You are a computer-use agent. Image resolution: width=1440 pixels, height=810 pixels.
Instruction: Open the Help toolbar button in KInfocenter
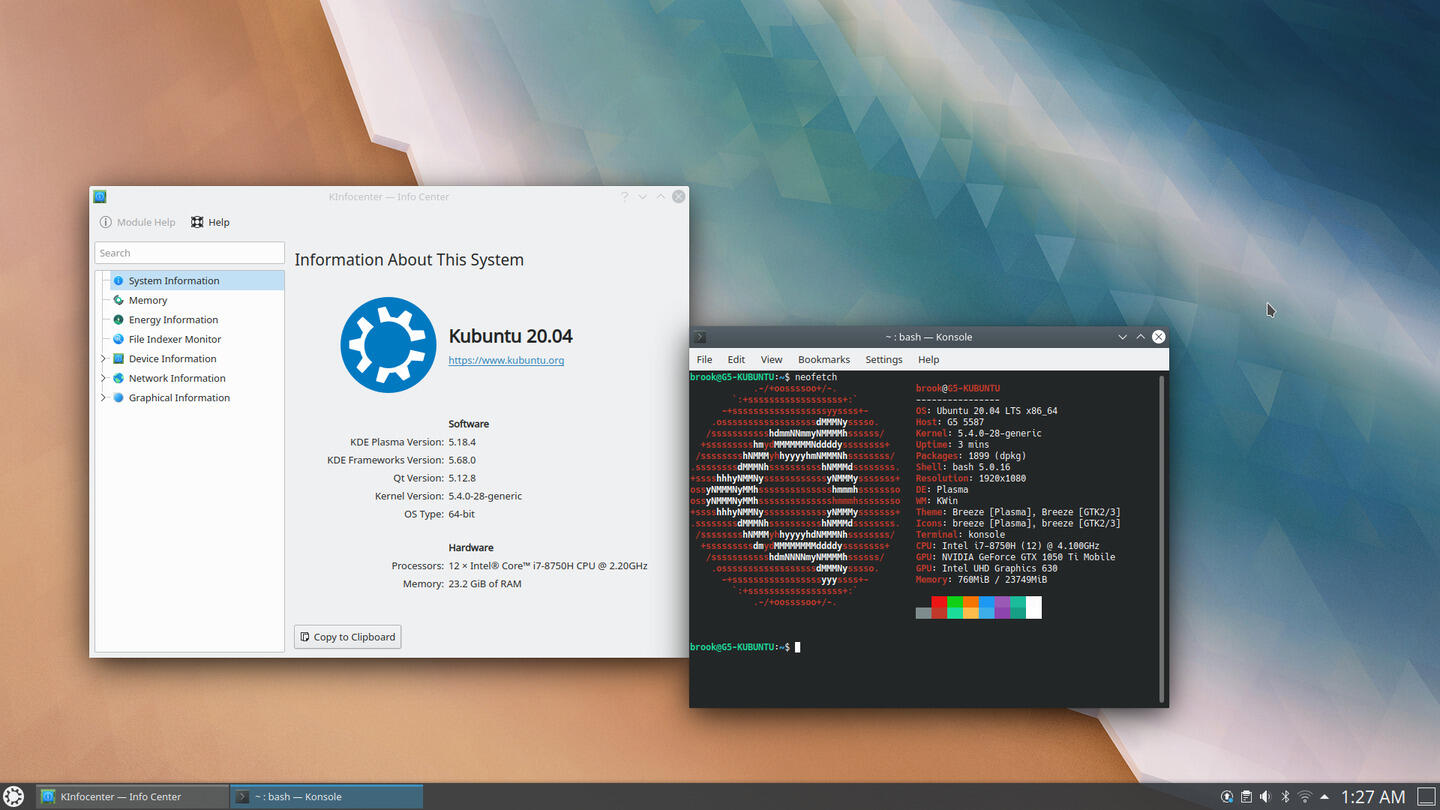[210, 222]
